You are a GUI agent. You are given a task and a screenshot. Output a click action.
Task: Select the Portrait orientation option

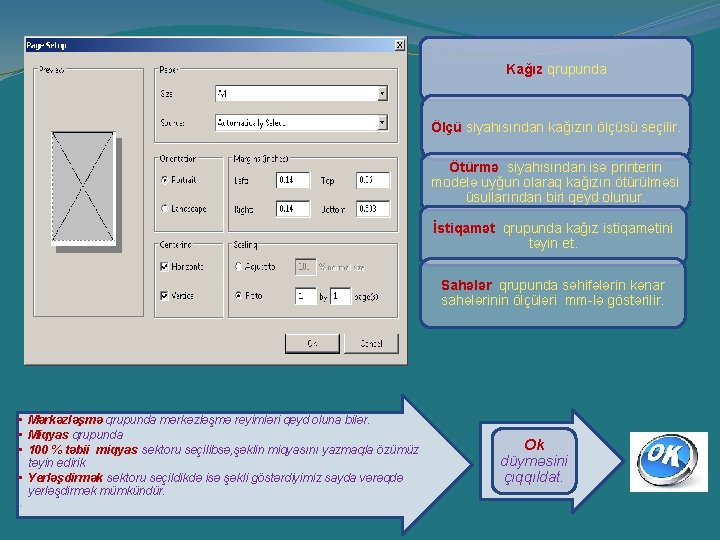tap(164, 180)
